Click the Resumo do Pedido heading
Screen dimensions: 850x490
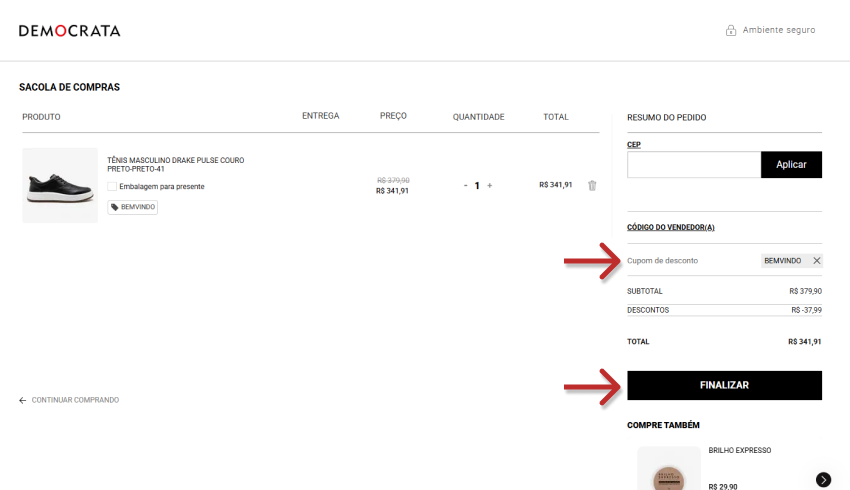(x=667, y=118)
